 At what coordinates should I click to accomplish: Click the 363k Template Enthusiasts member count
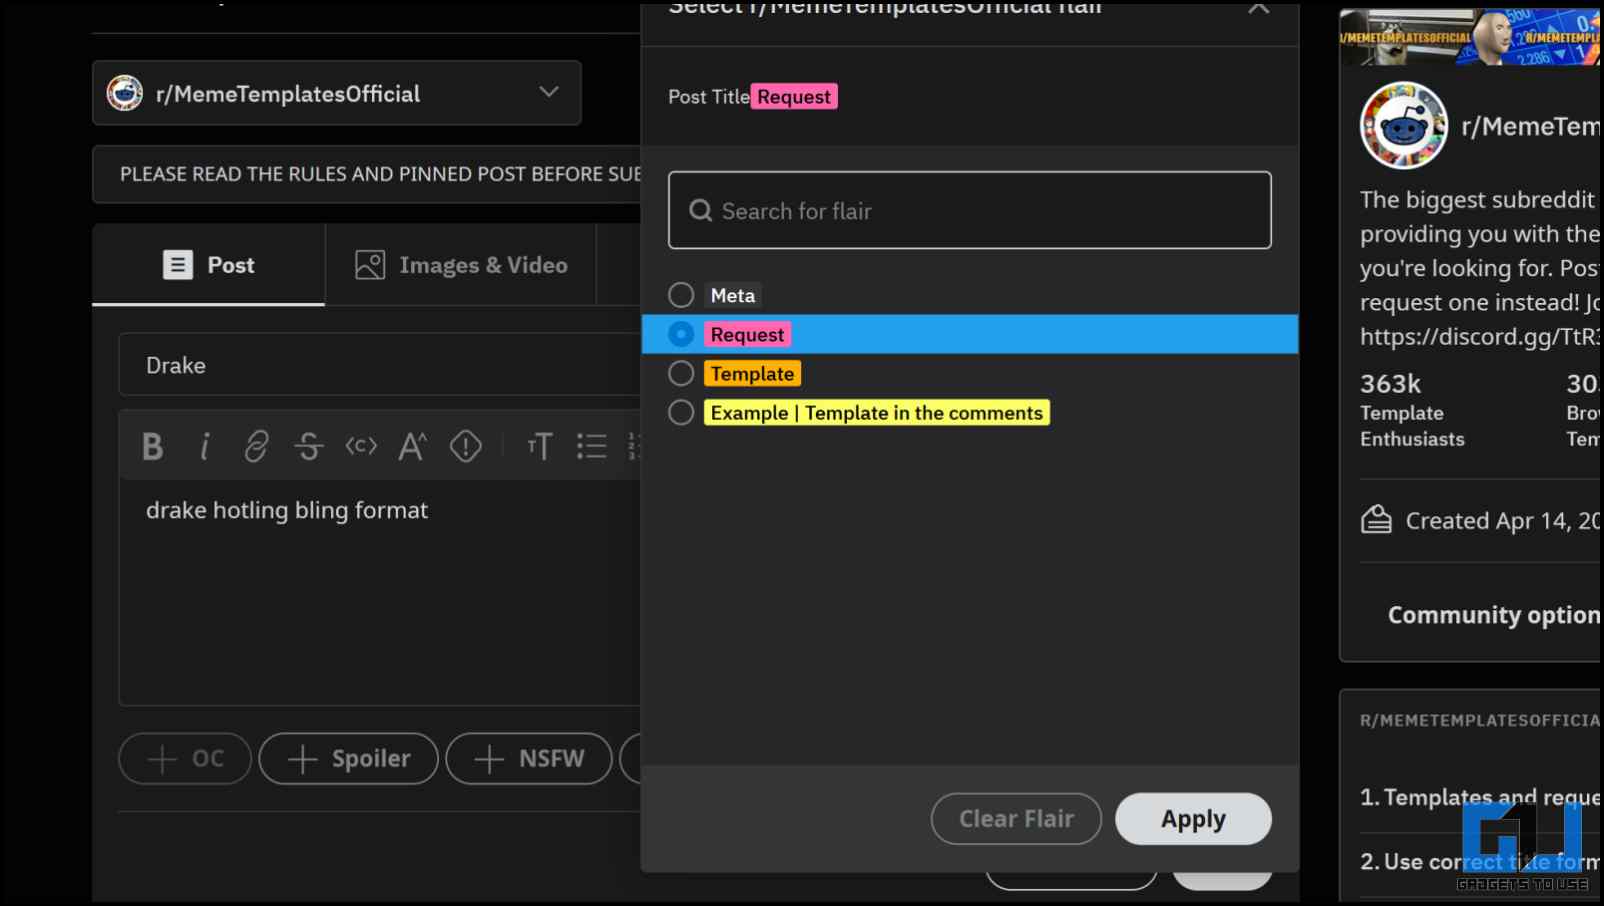pyautogui.click(x=1412, y=410)
